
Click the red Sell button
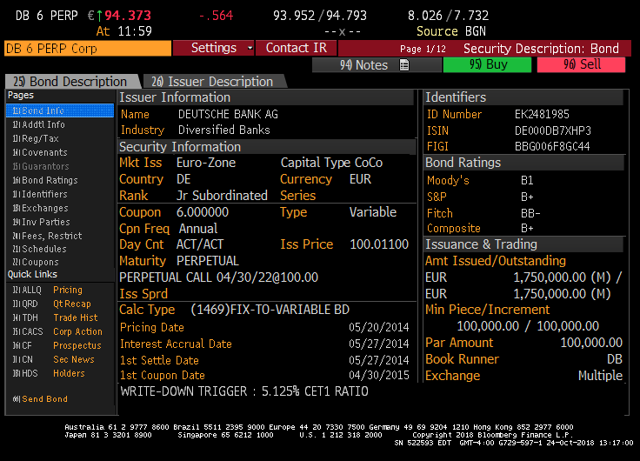pyautogui.click(x=581, y=65)
